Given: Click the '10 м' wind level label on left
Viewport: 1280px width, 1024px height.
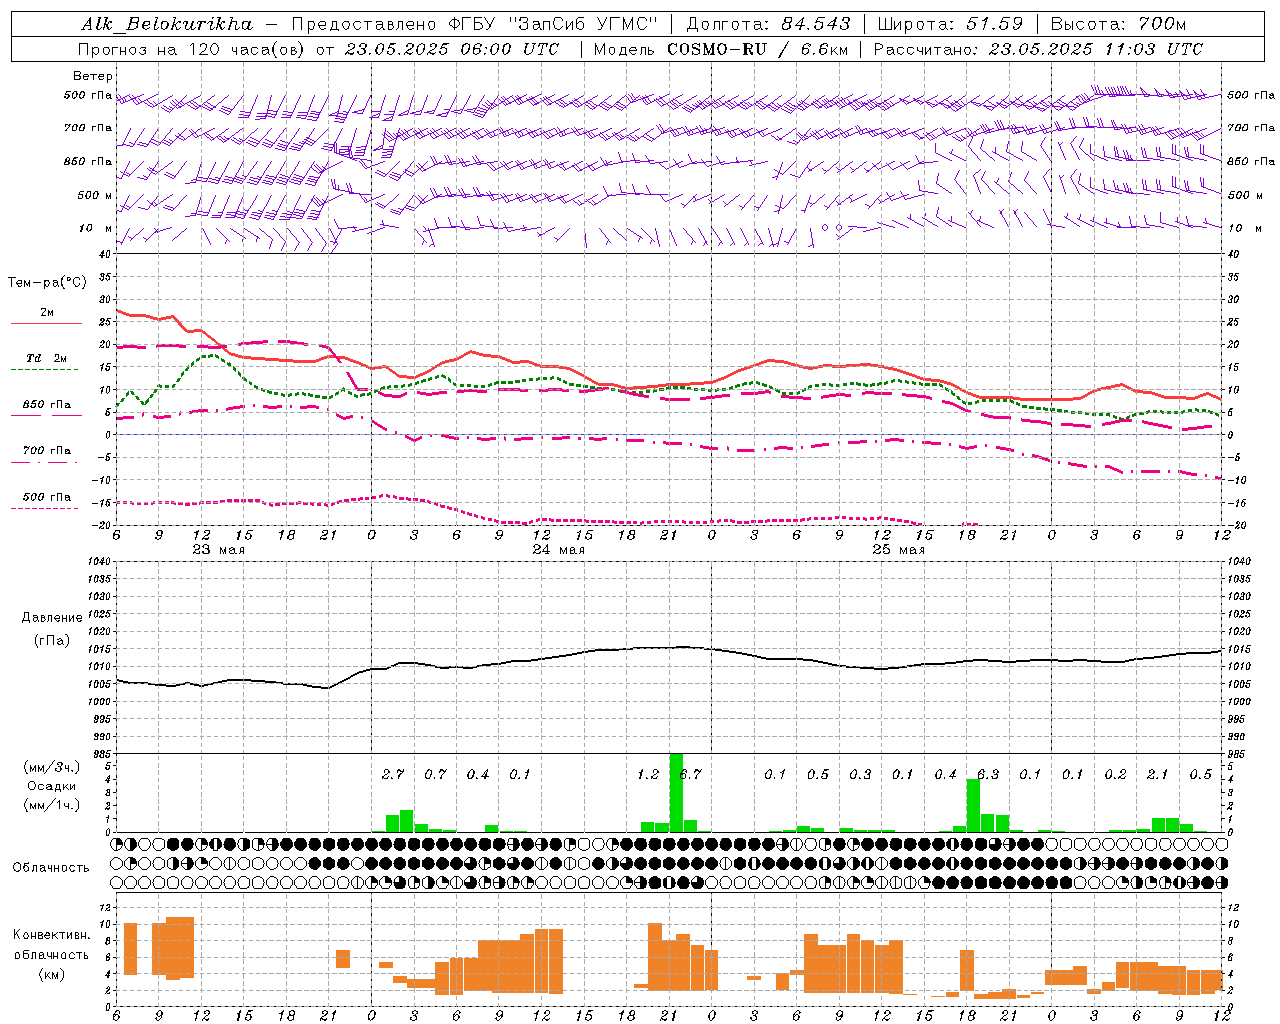Looking at the screenshot, I should tap(96, 228).
